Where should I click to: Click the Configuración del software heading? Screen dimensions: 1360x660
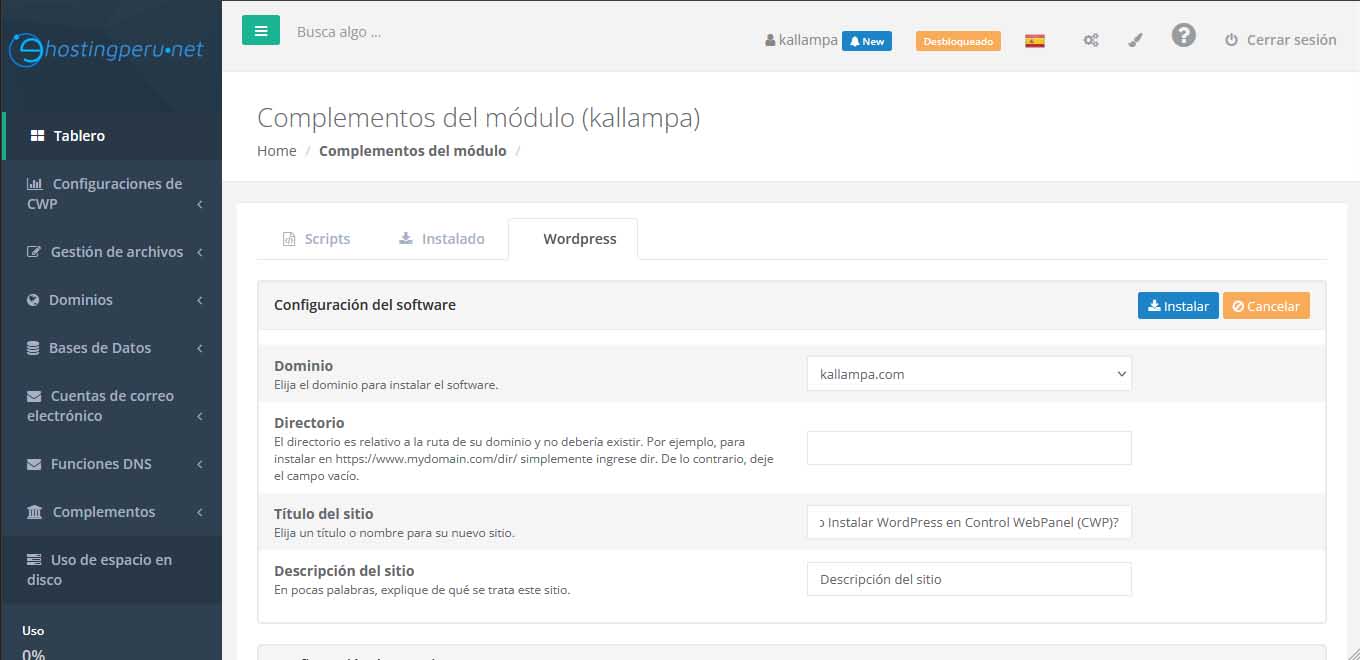pyautogui.click(x=365, y=305)
